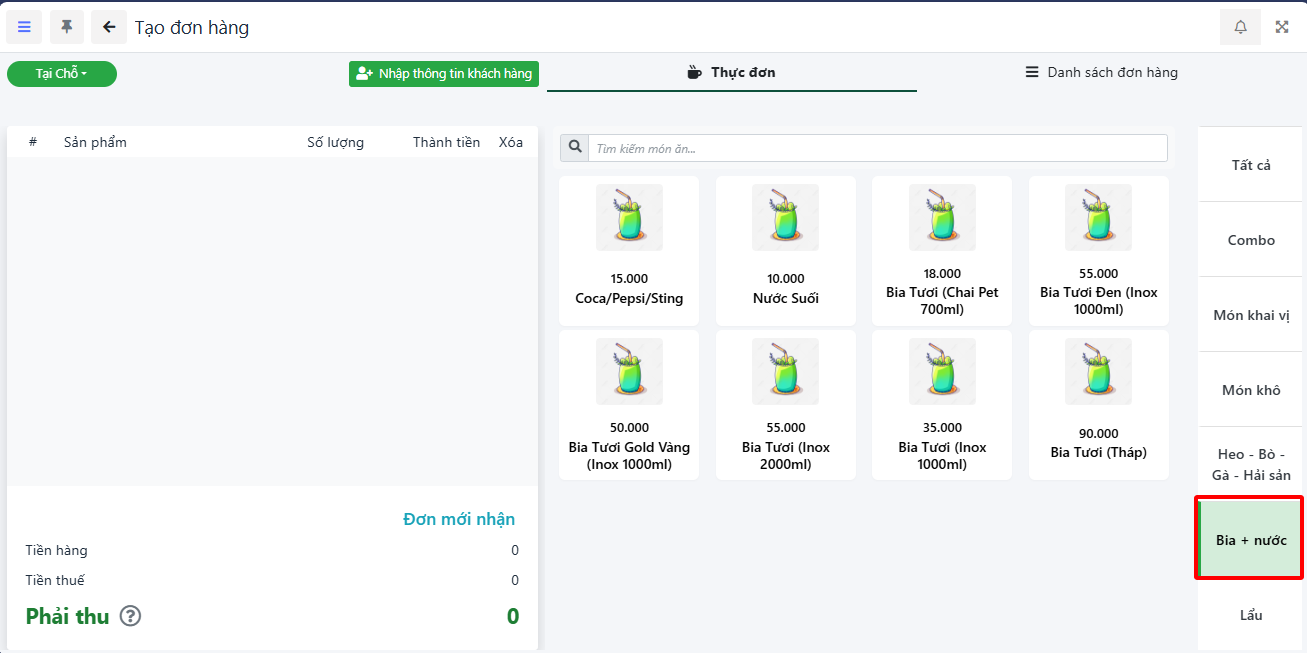Open the Danh sách đơn hàng tab
This screenshot has height=653, width=1307.
1101,73
